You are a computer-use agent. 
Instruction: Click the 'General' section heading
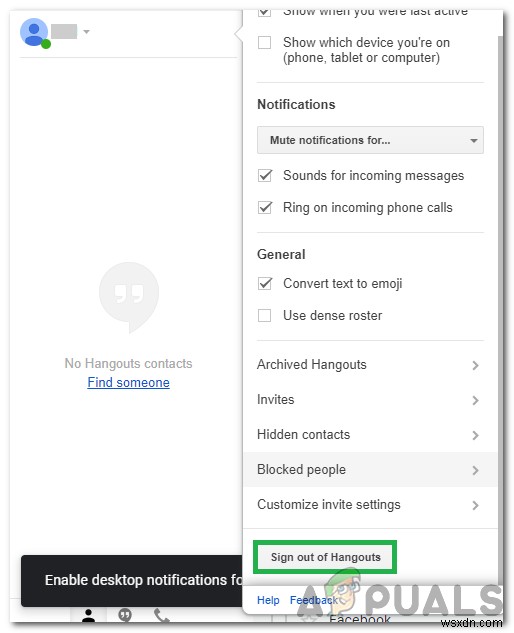pos(281,254)
